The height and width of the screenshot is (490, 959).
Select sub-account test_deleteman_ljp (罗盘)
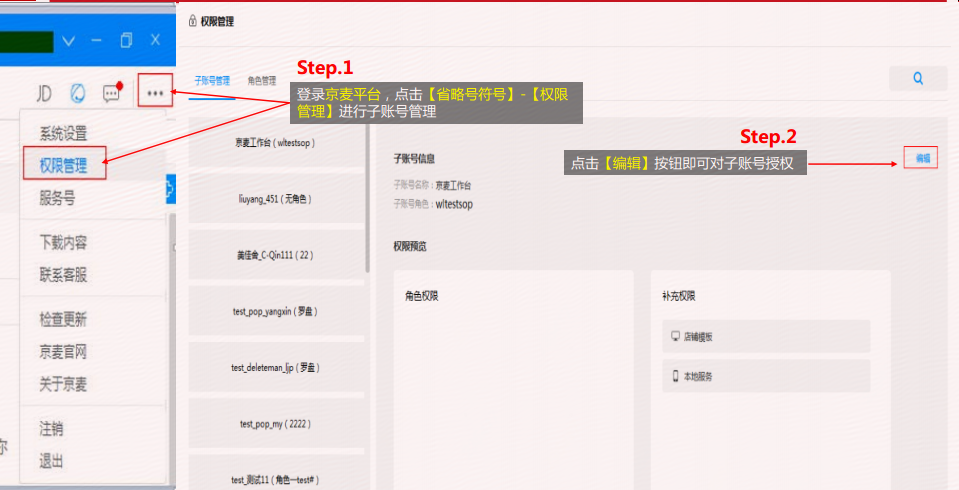[x=275, y=367]
